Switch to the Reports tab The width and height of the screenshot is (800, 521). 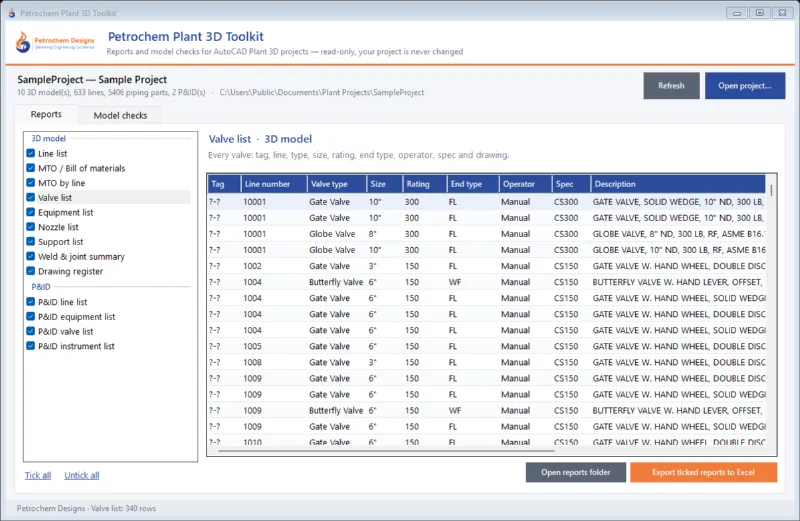point(46,114)
